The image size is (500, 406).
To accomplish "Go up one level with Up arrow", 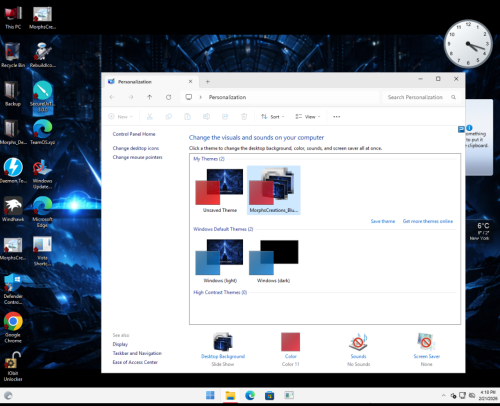I will pos(150,97).
